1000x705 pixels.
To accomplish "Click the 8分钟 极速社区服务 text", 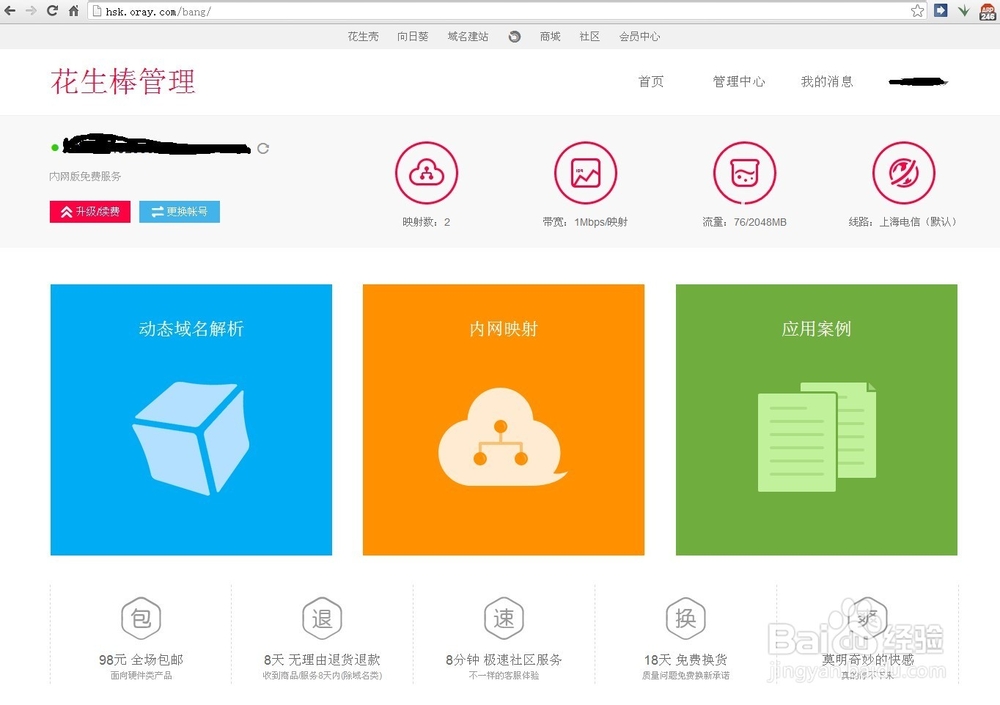I will 504,660.
